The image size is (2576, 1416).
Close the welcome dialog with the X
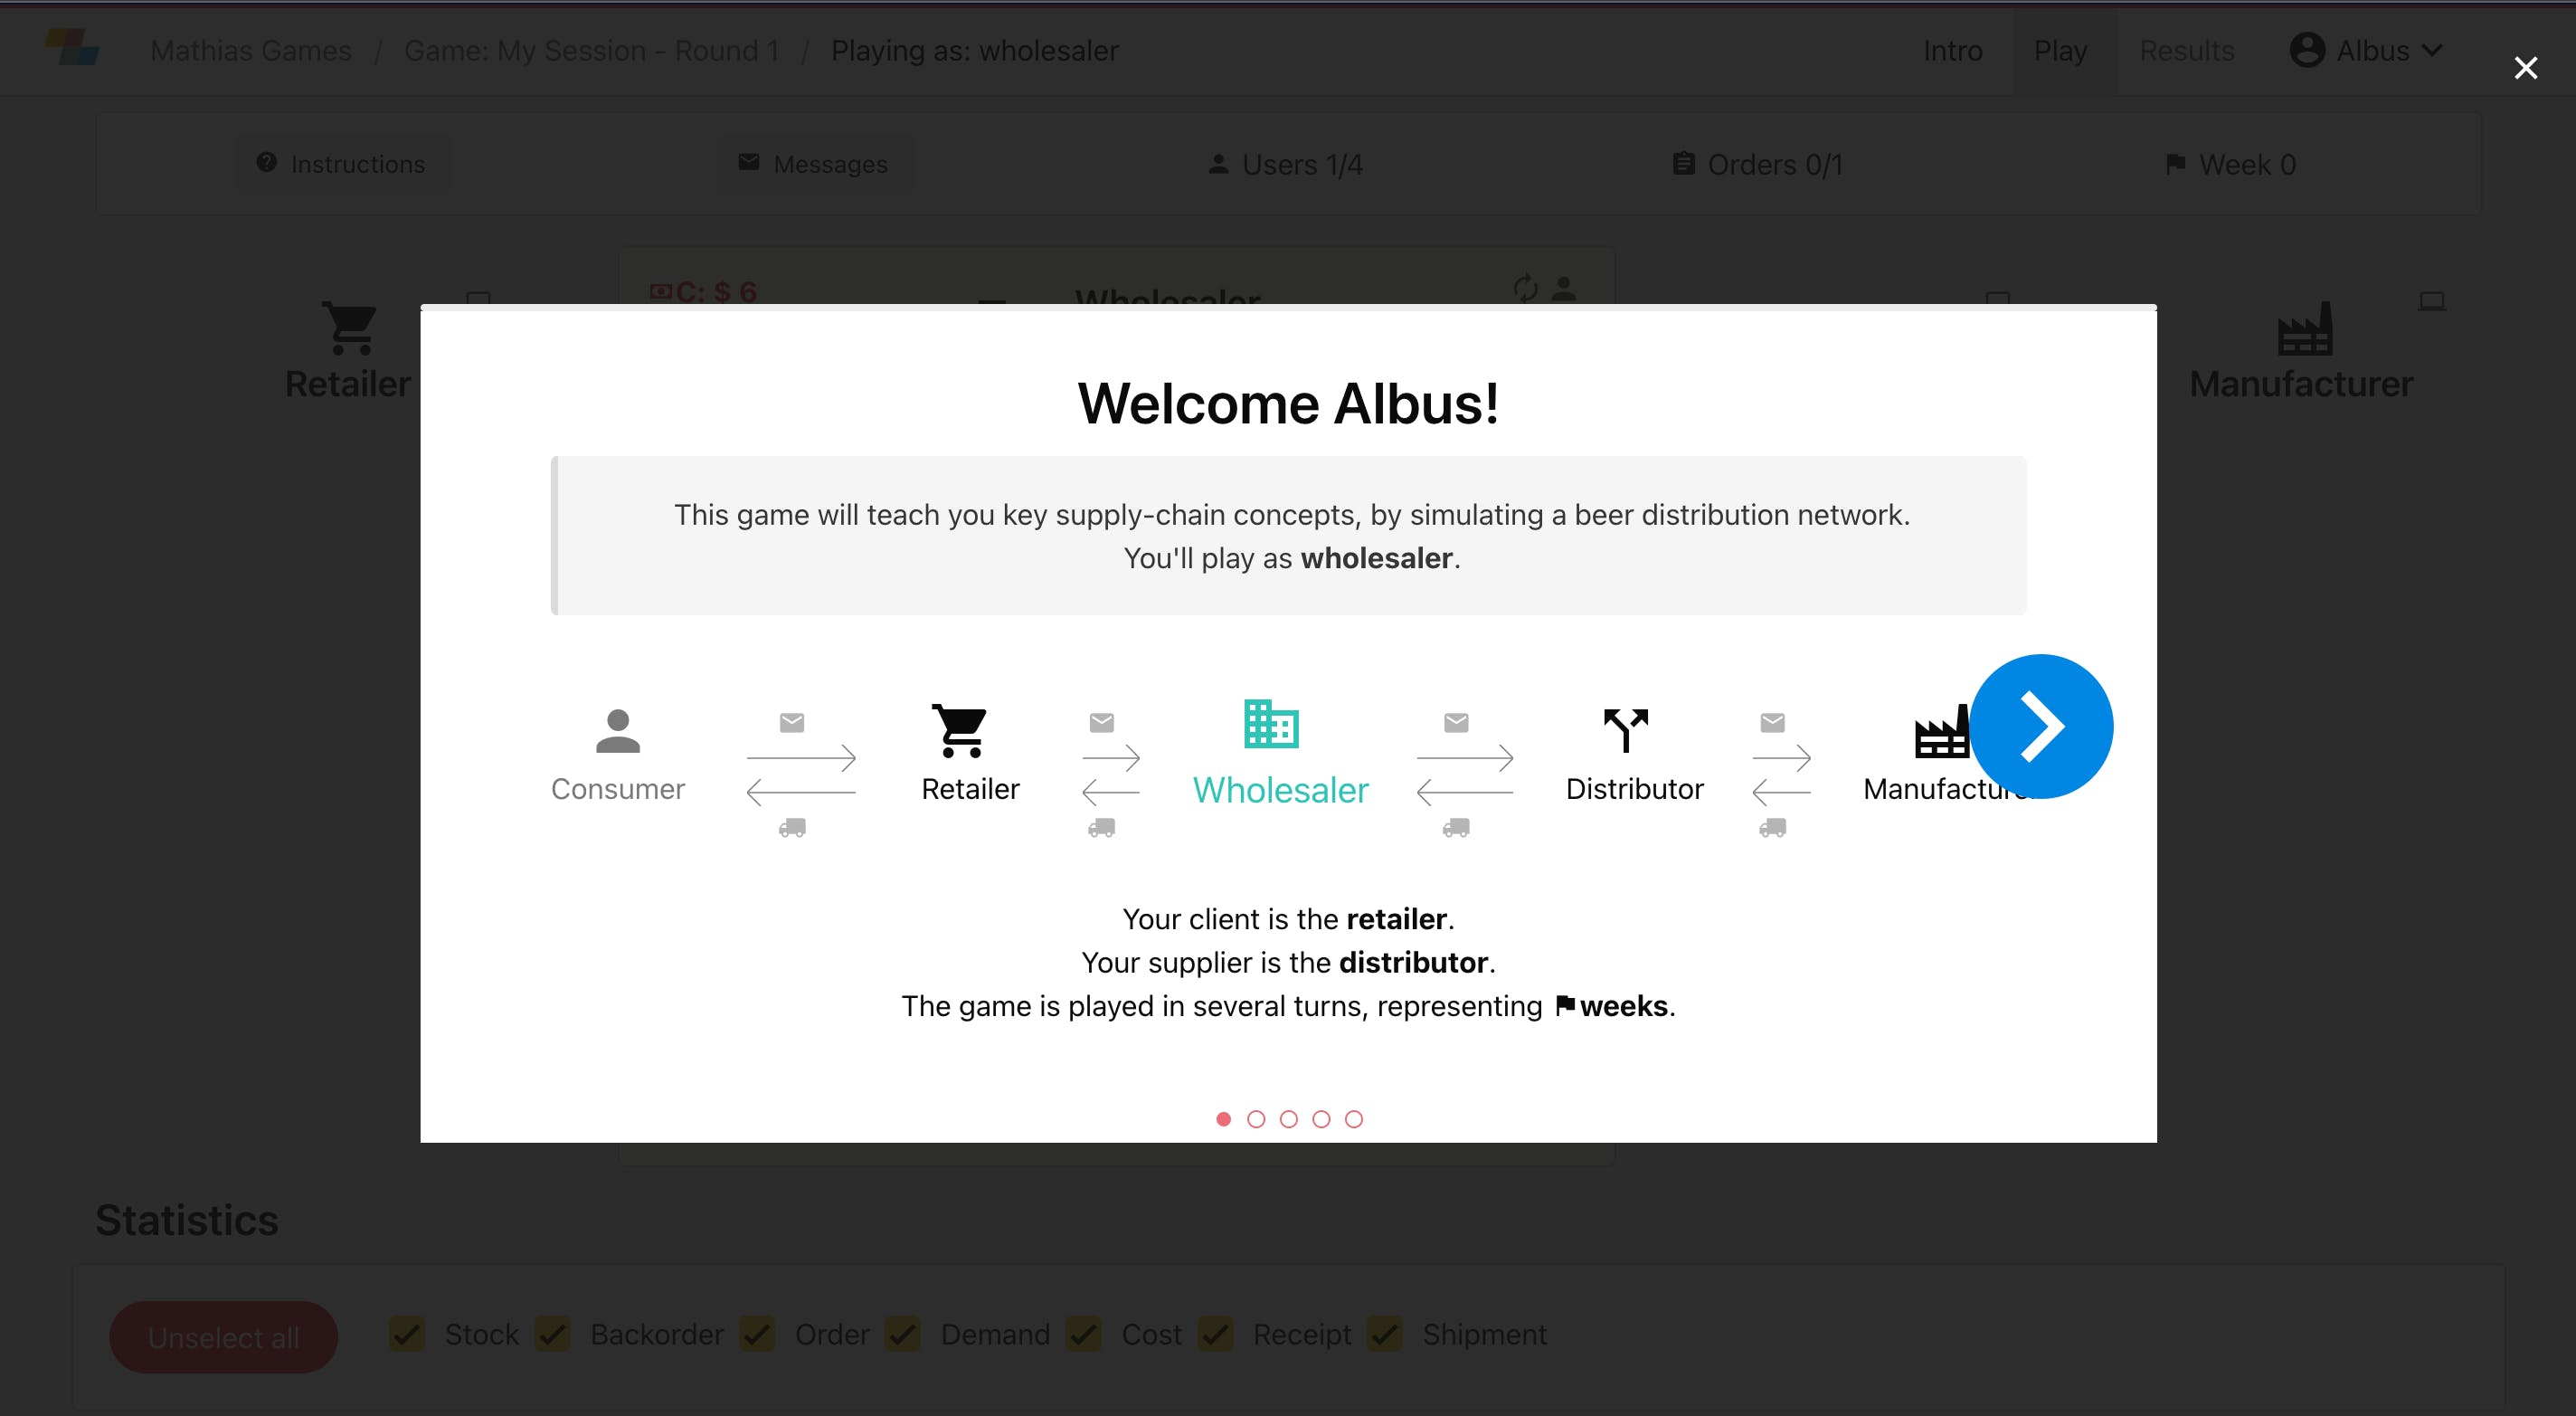2526,68
